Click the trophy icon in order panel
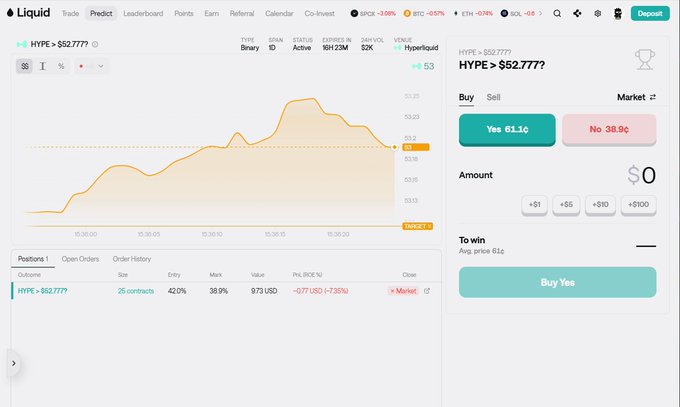 (x=644, y=60)
